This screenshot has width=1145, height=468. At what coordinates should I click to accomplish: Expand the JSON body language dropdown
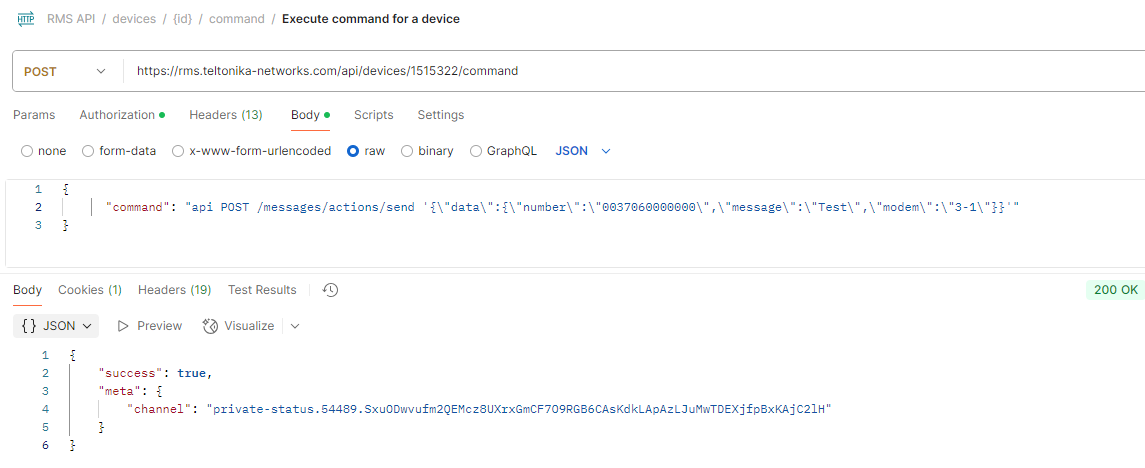click(x=583, y=151)
